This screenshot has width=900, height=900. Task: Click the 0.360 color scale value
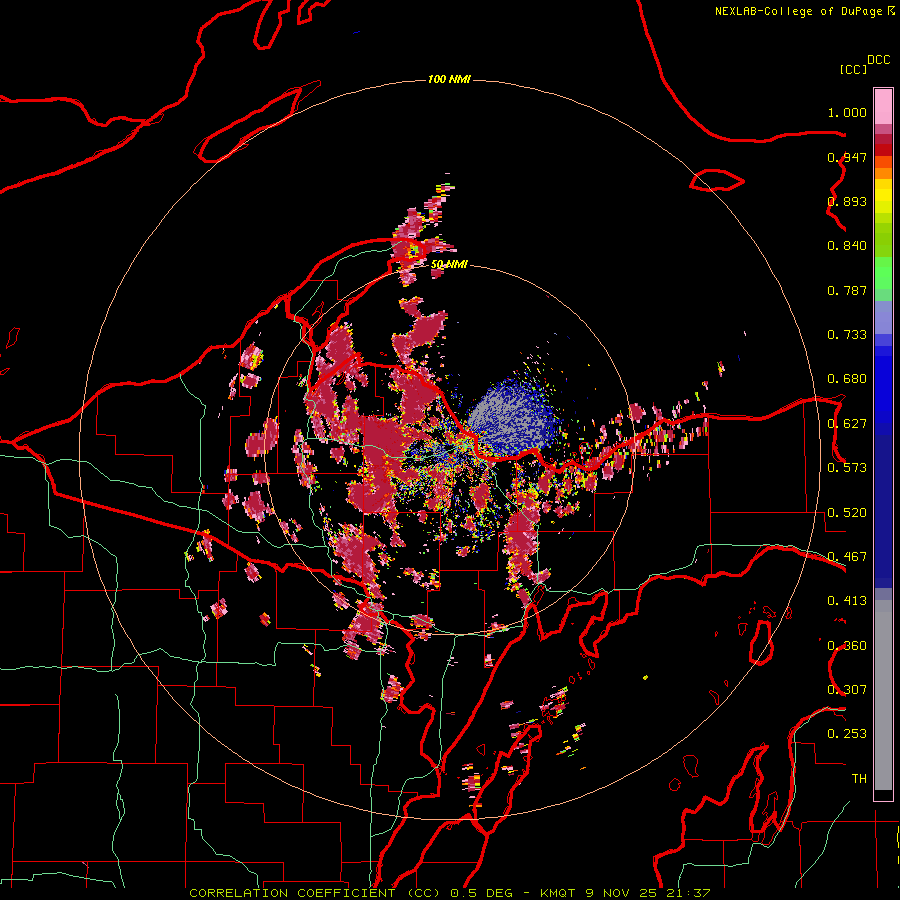click(x=847, y=646)
